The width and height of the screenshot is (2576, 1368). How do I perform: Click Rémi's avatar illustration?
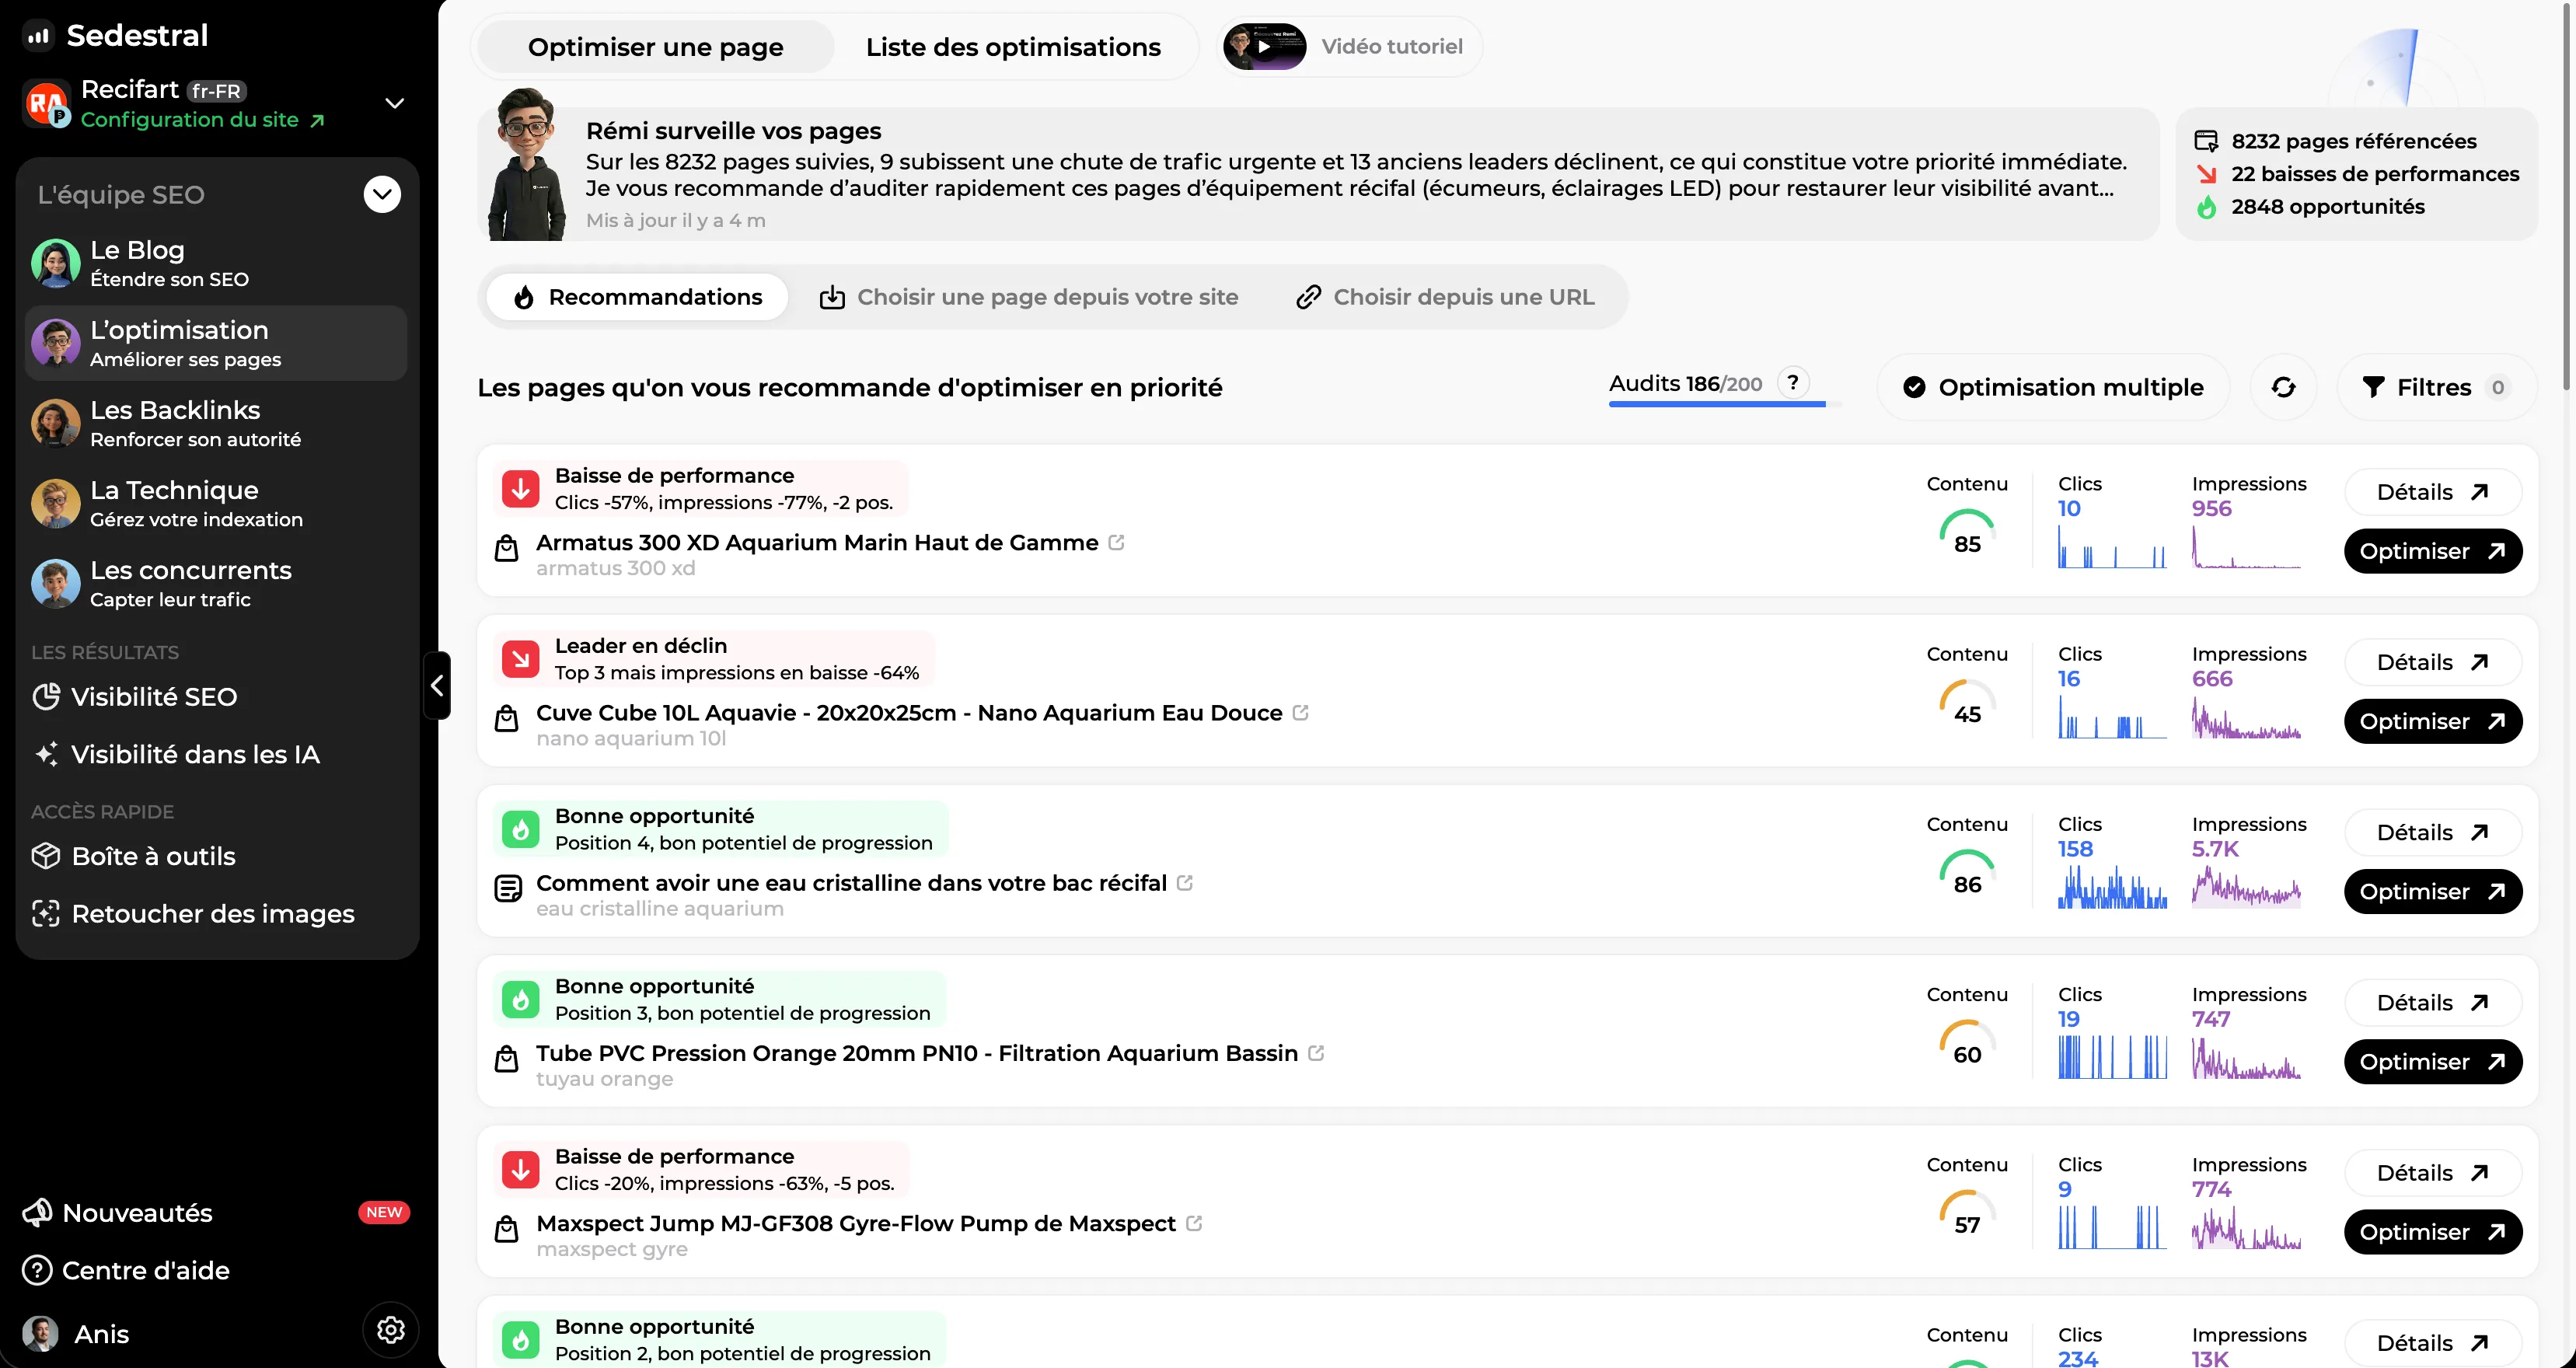(527, 164)
